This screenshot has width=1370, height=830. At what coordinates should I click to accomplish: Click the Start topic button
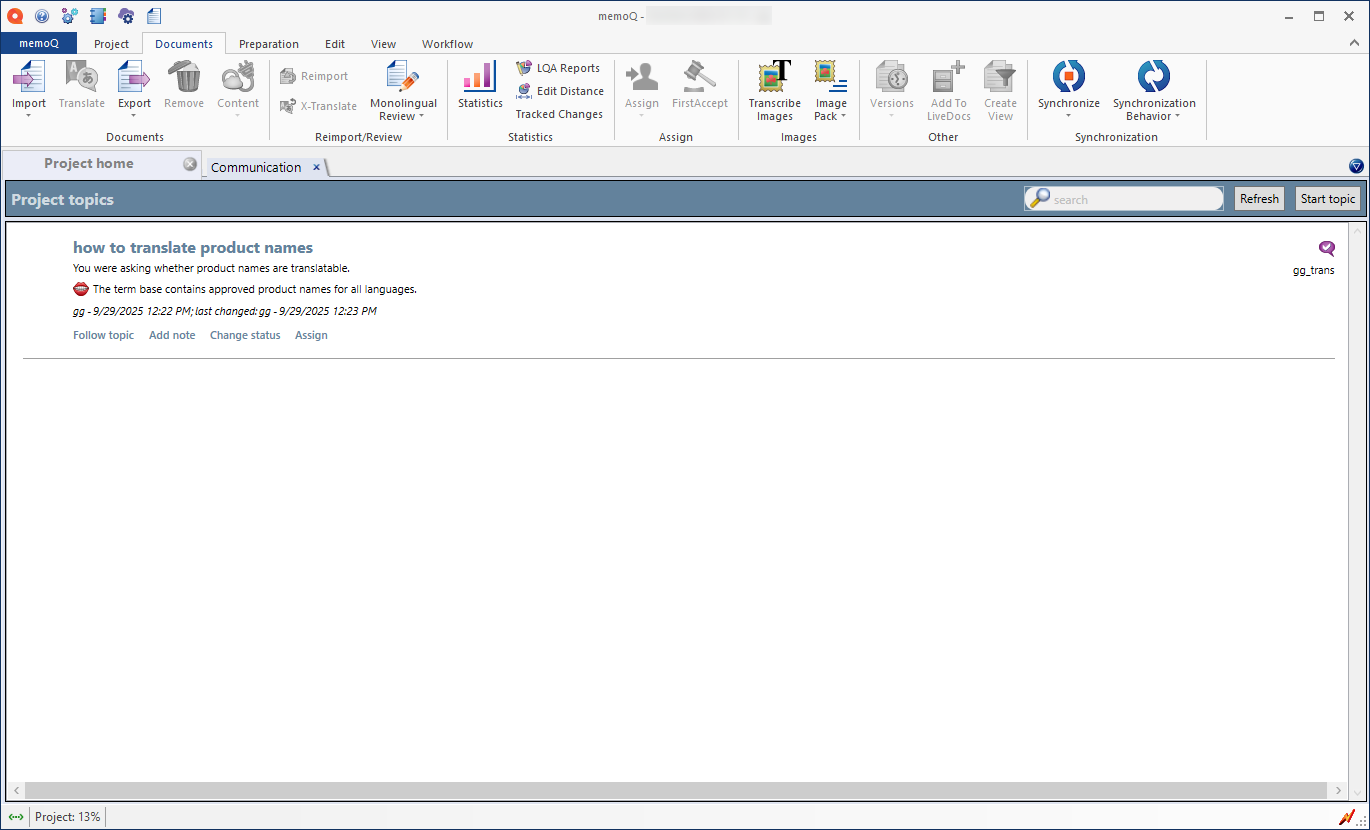coord(1327,199)
